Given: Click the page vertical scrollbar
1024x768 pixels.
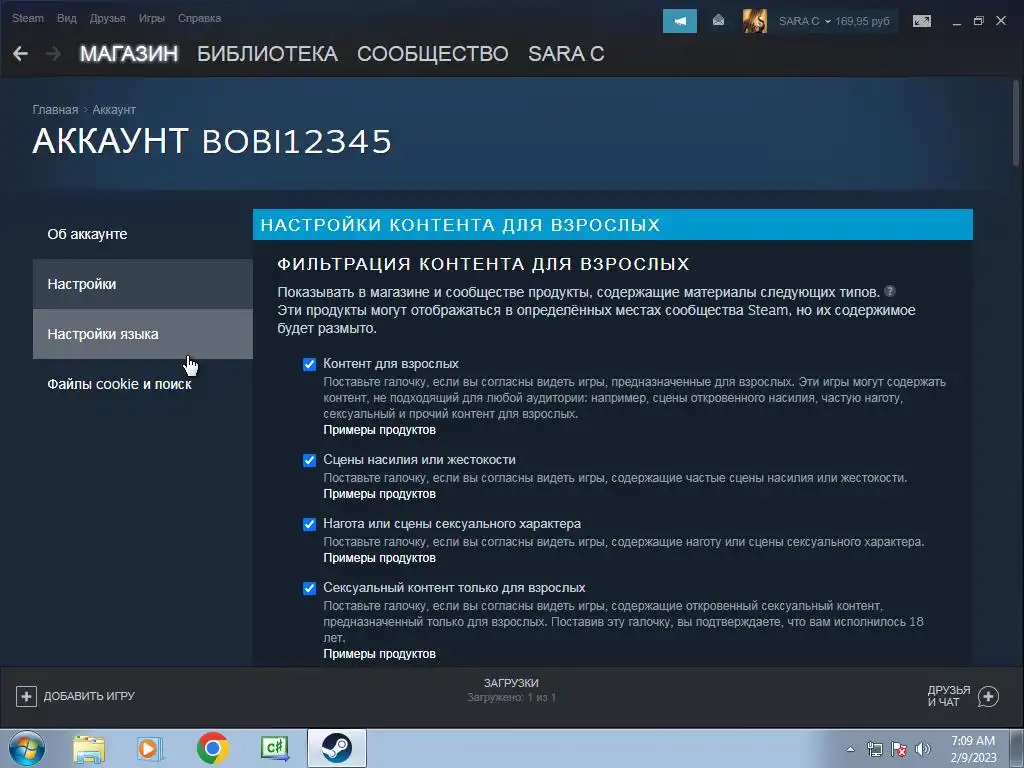Looking at the screenshot, I should [1017, 124].
